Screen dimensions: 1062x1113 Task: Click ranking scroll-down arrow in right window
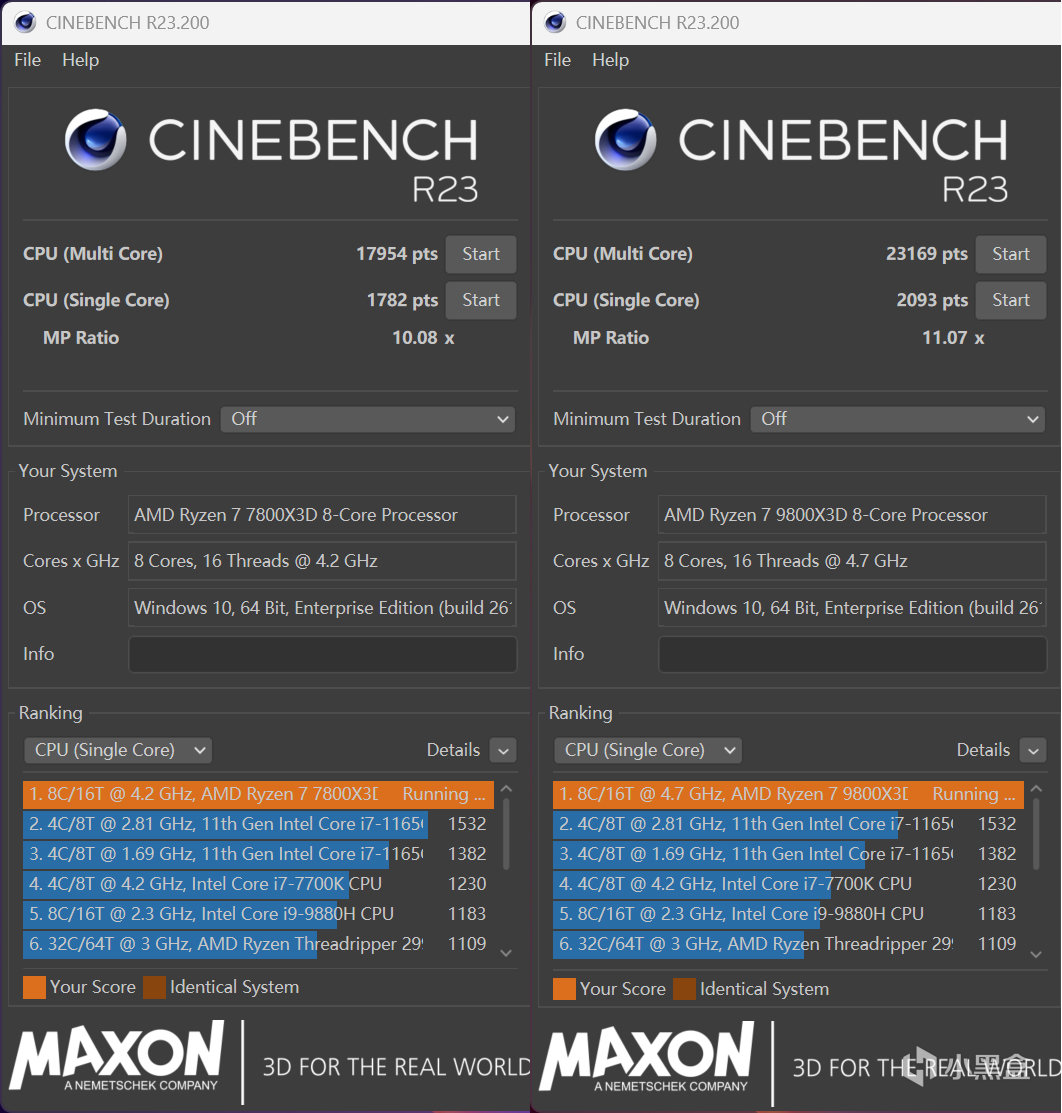tap(1036, 955)
